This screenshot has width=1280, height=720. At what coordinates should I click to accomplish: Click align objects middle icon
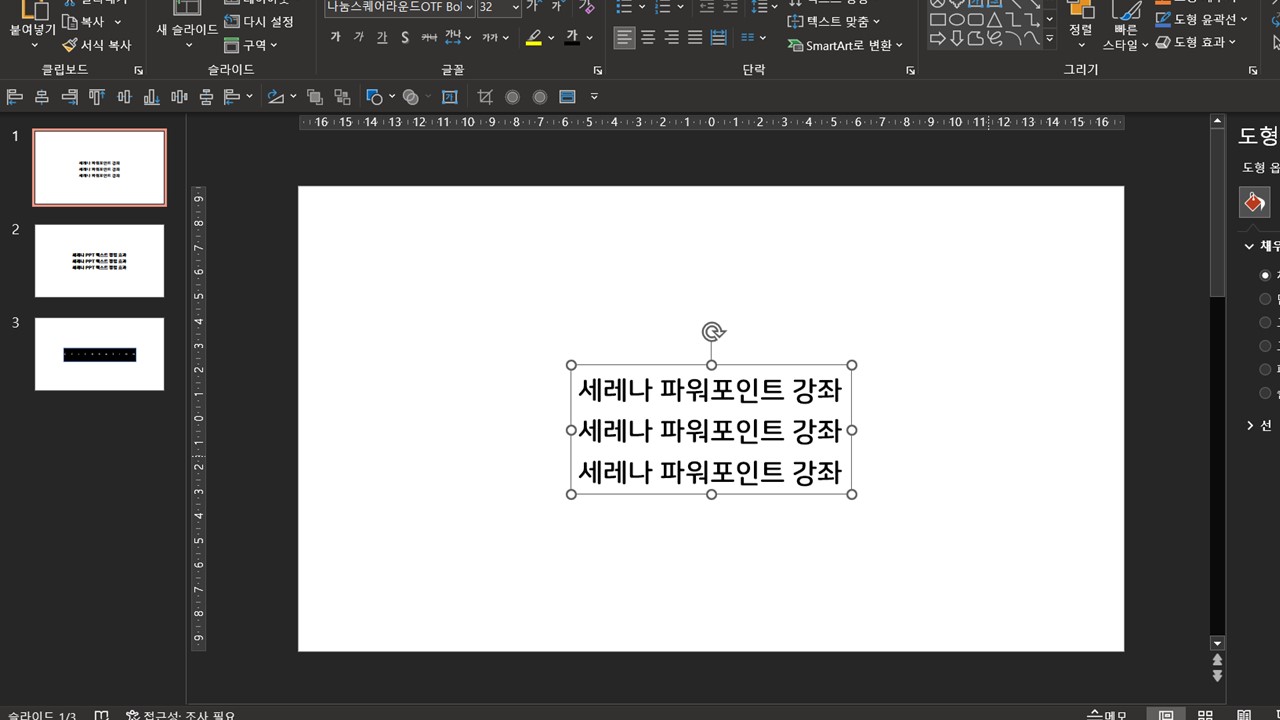(x=124, y=97)
